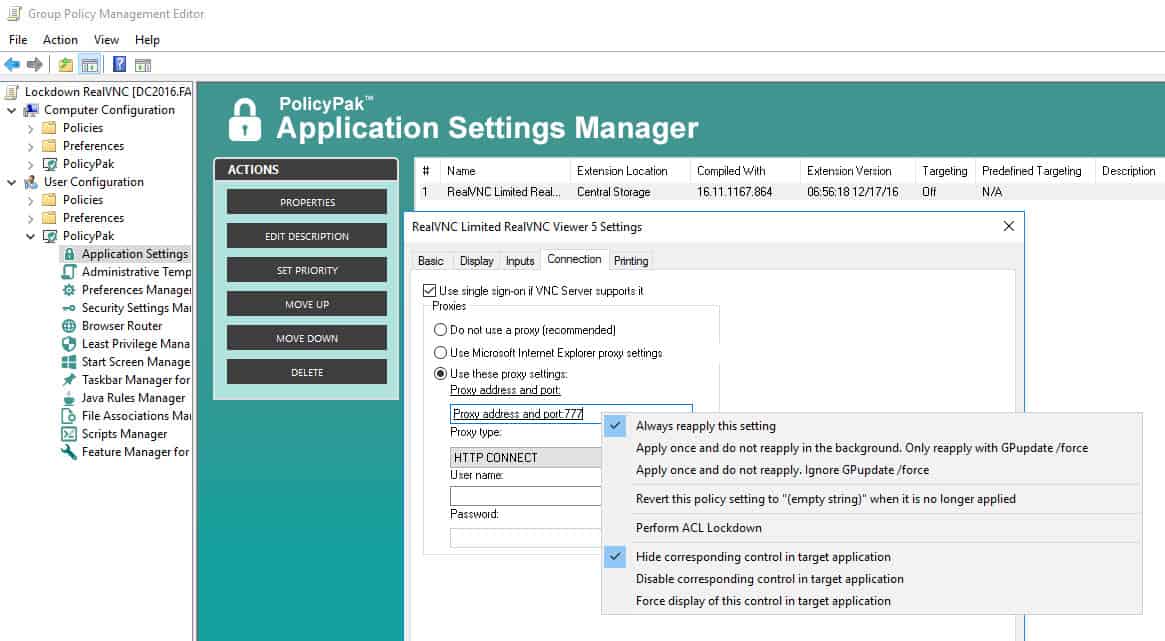The image size is (1165, 641).
Task: Select the File Associations Manager icon
Action: [69, 416]
